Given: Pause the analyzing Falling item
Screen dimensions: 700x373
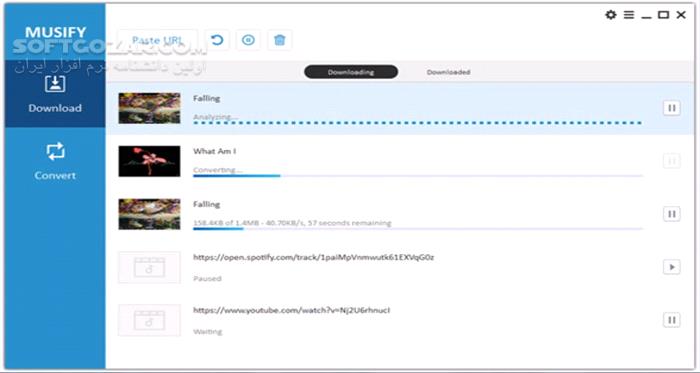Looking at the screenshot, I should (671, 108).
